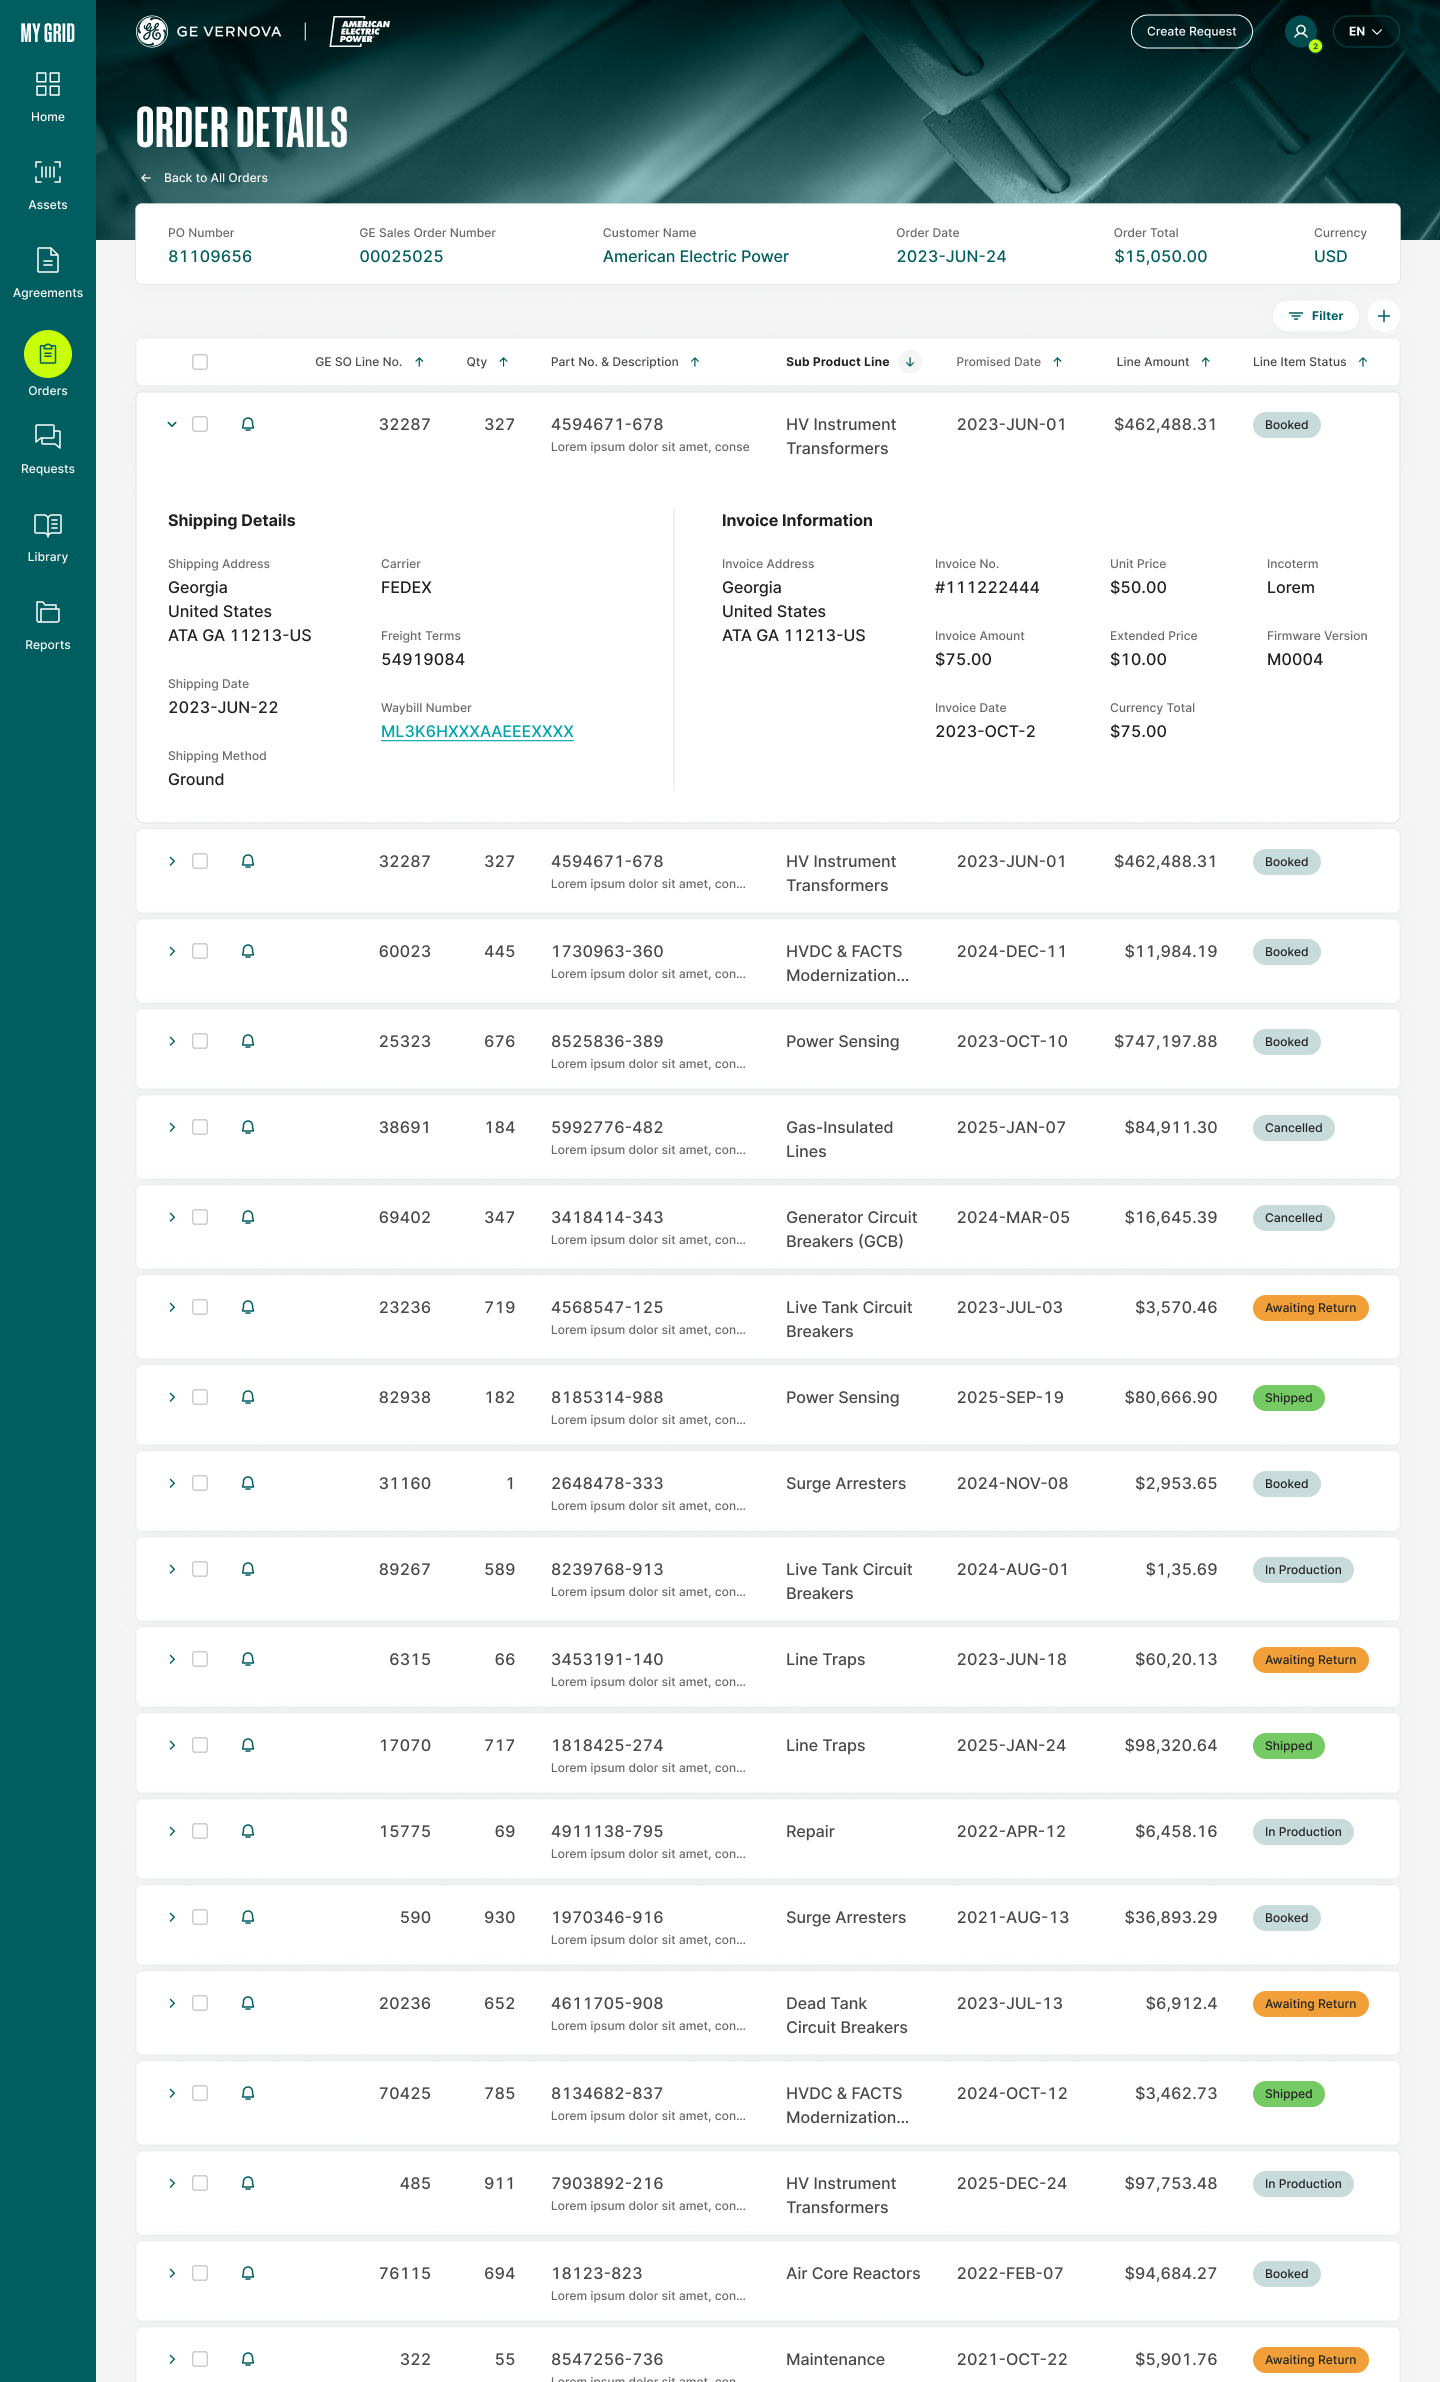Sort by GE SO Line No. arrow

(420, 362)
